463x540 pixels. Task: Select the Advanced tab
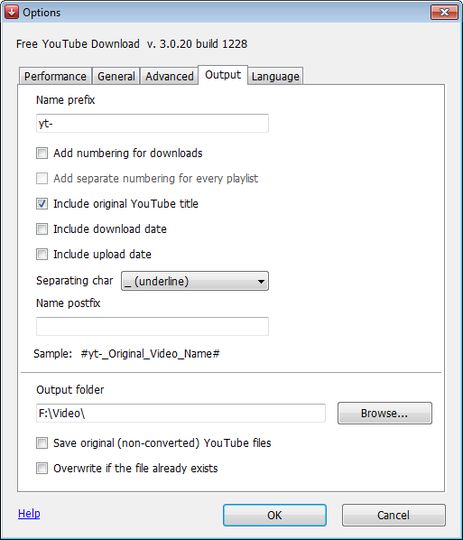(169, 76)
